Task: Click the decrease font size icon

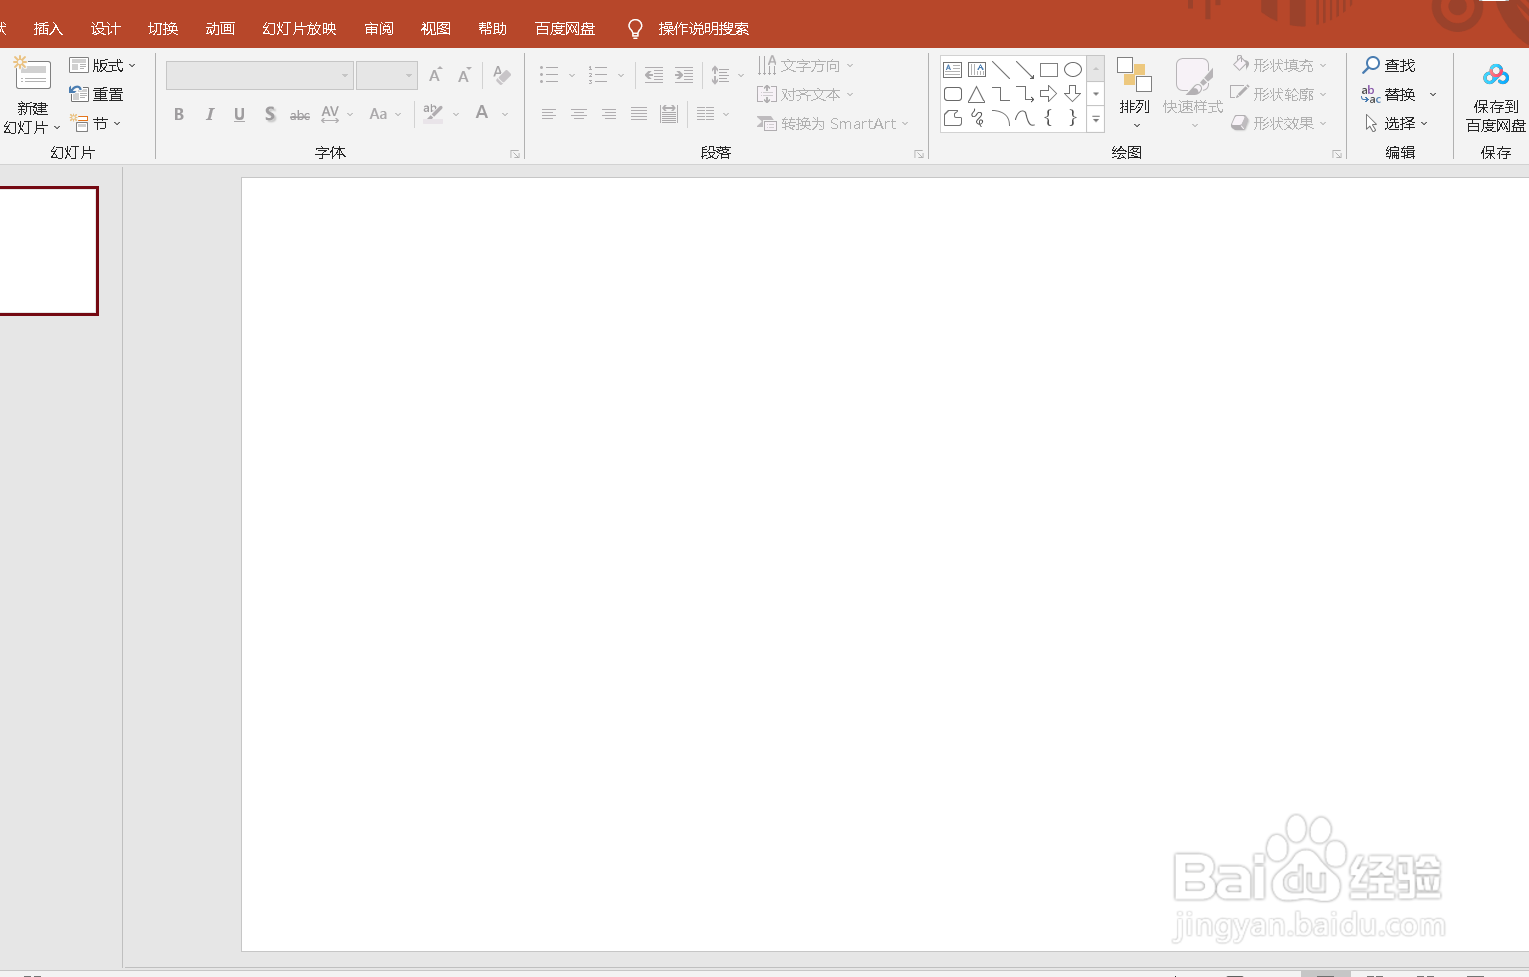Action: coord(464,75)
